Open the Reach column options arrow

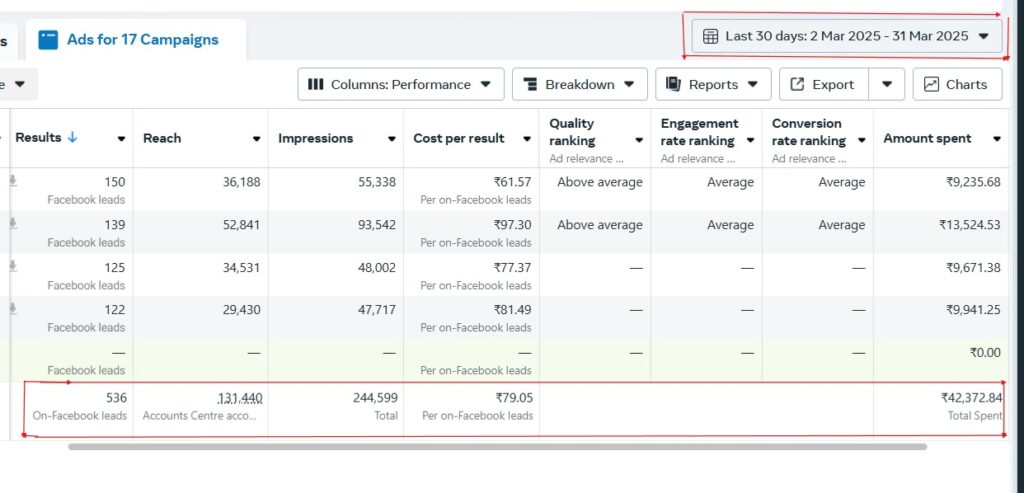257,139
